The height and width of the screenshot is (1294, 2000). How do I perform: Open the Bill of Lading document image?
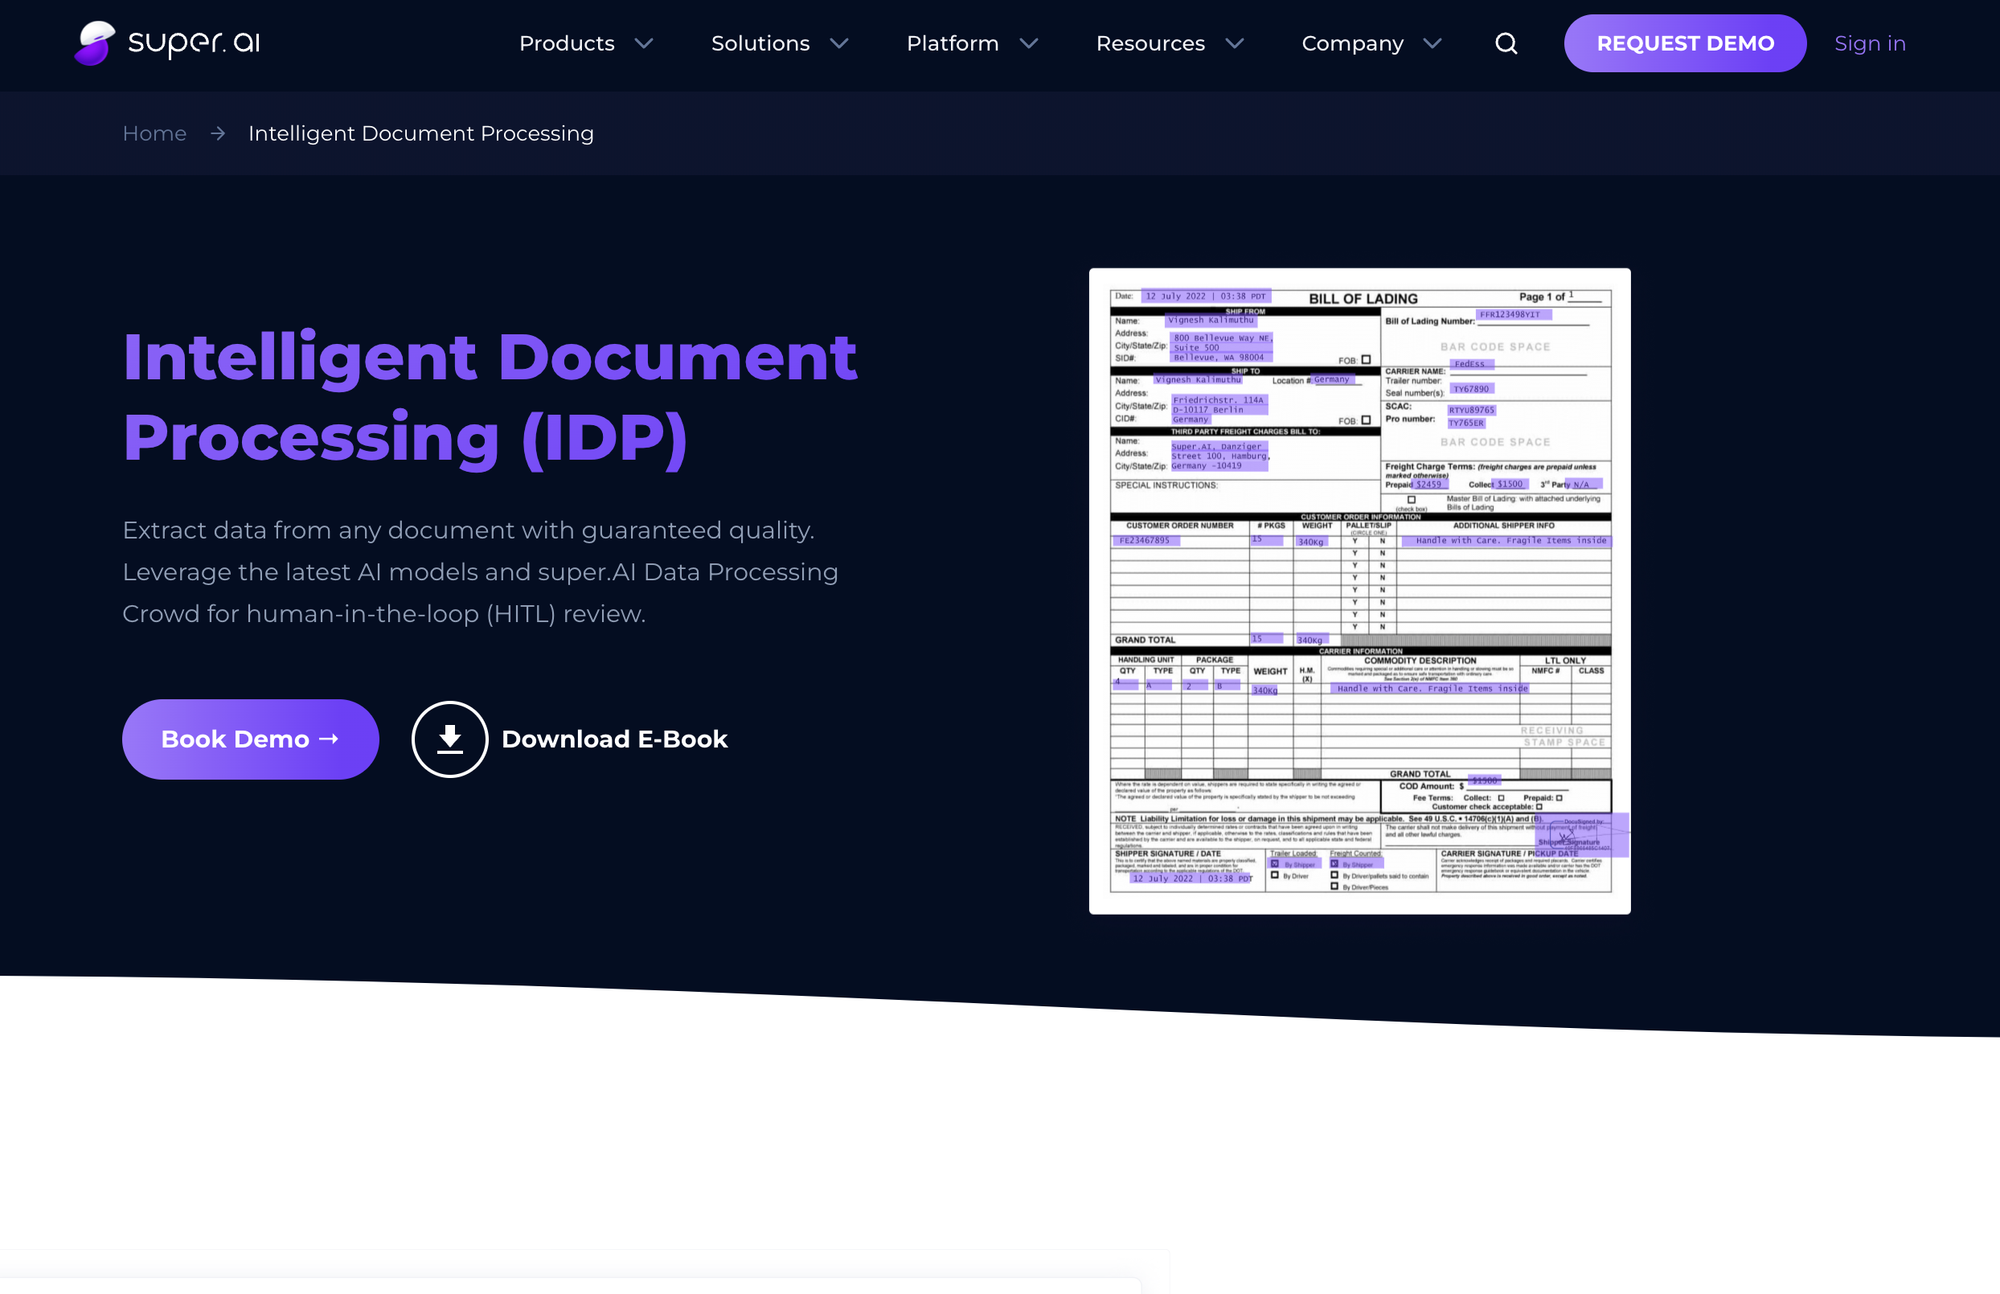pos(1359,590)
